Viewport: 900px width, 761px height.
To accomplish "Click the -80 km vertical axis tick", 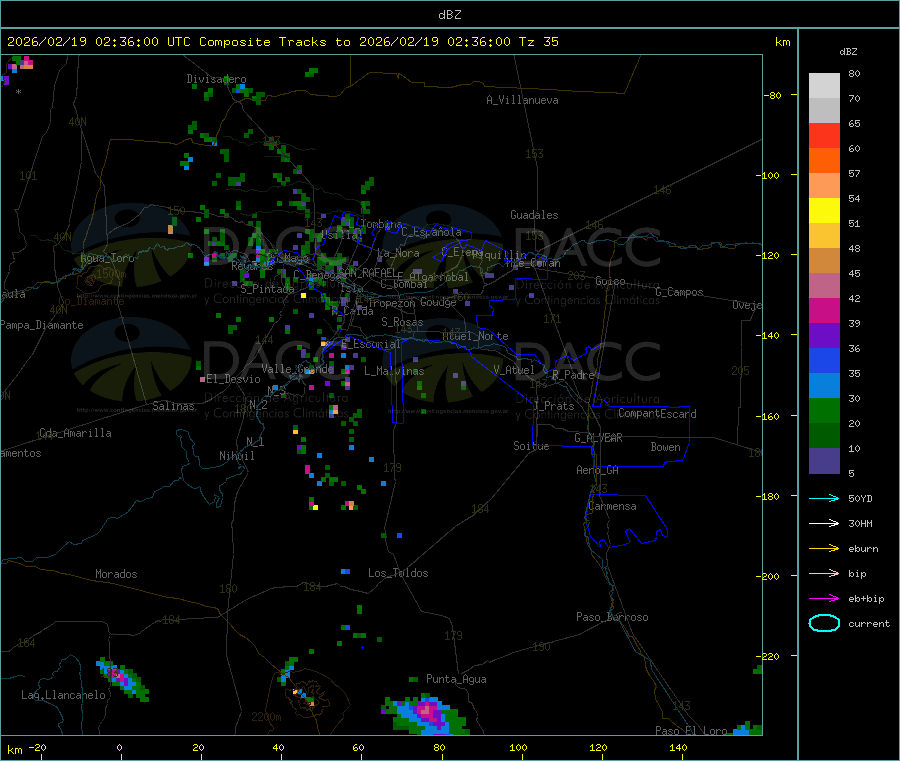I will click(773, 95).
